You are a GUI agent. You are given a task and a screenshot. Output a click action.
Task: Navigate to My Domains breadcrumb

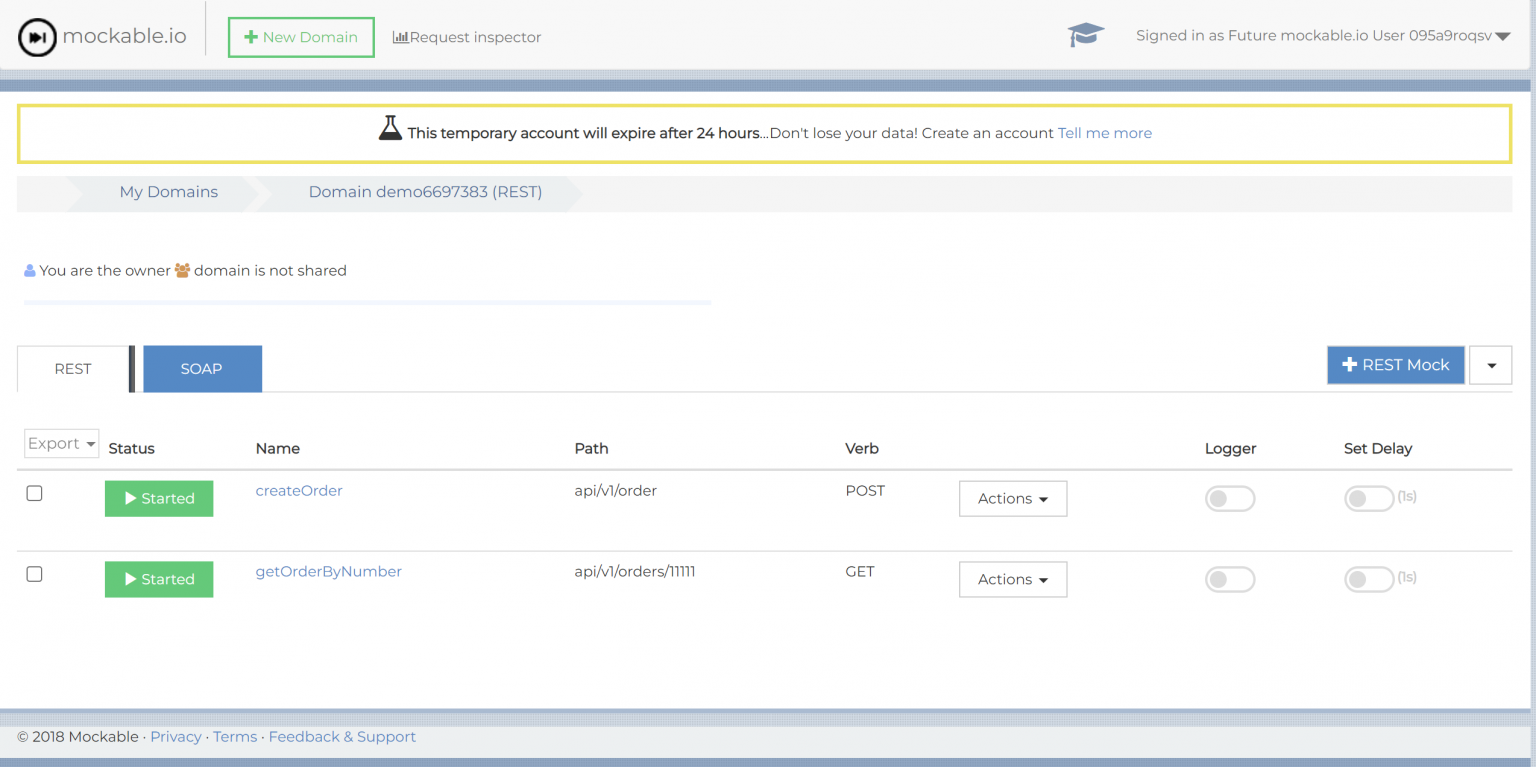point(168,192)
